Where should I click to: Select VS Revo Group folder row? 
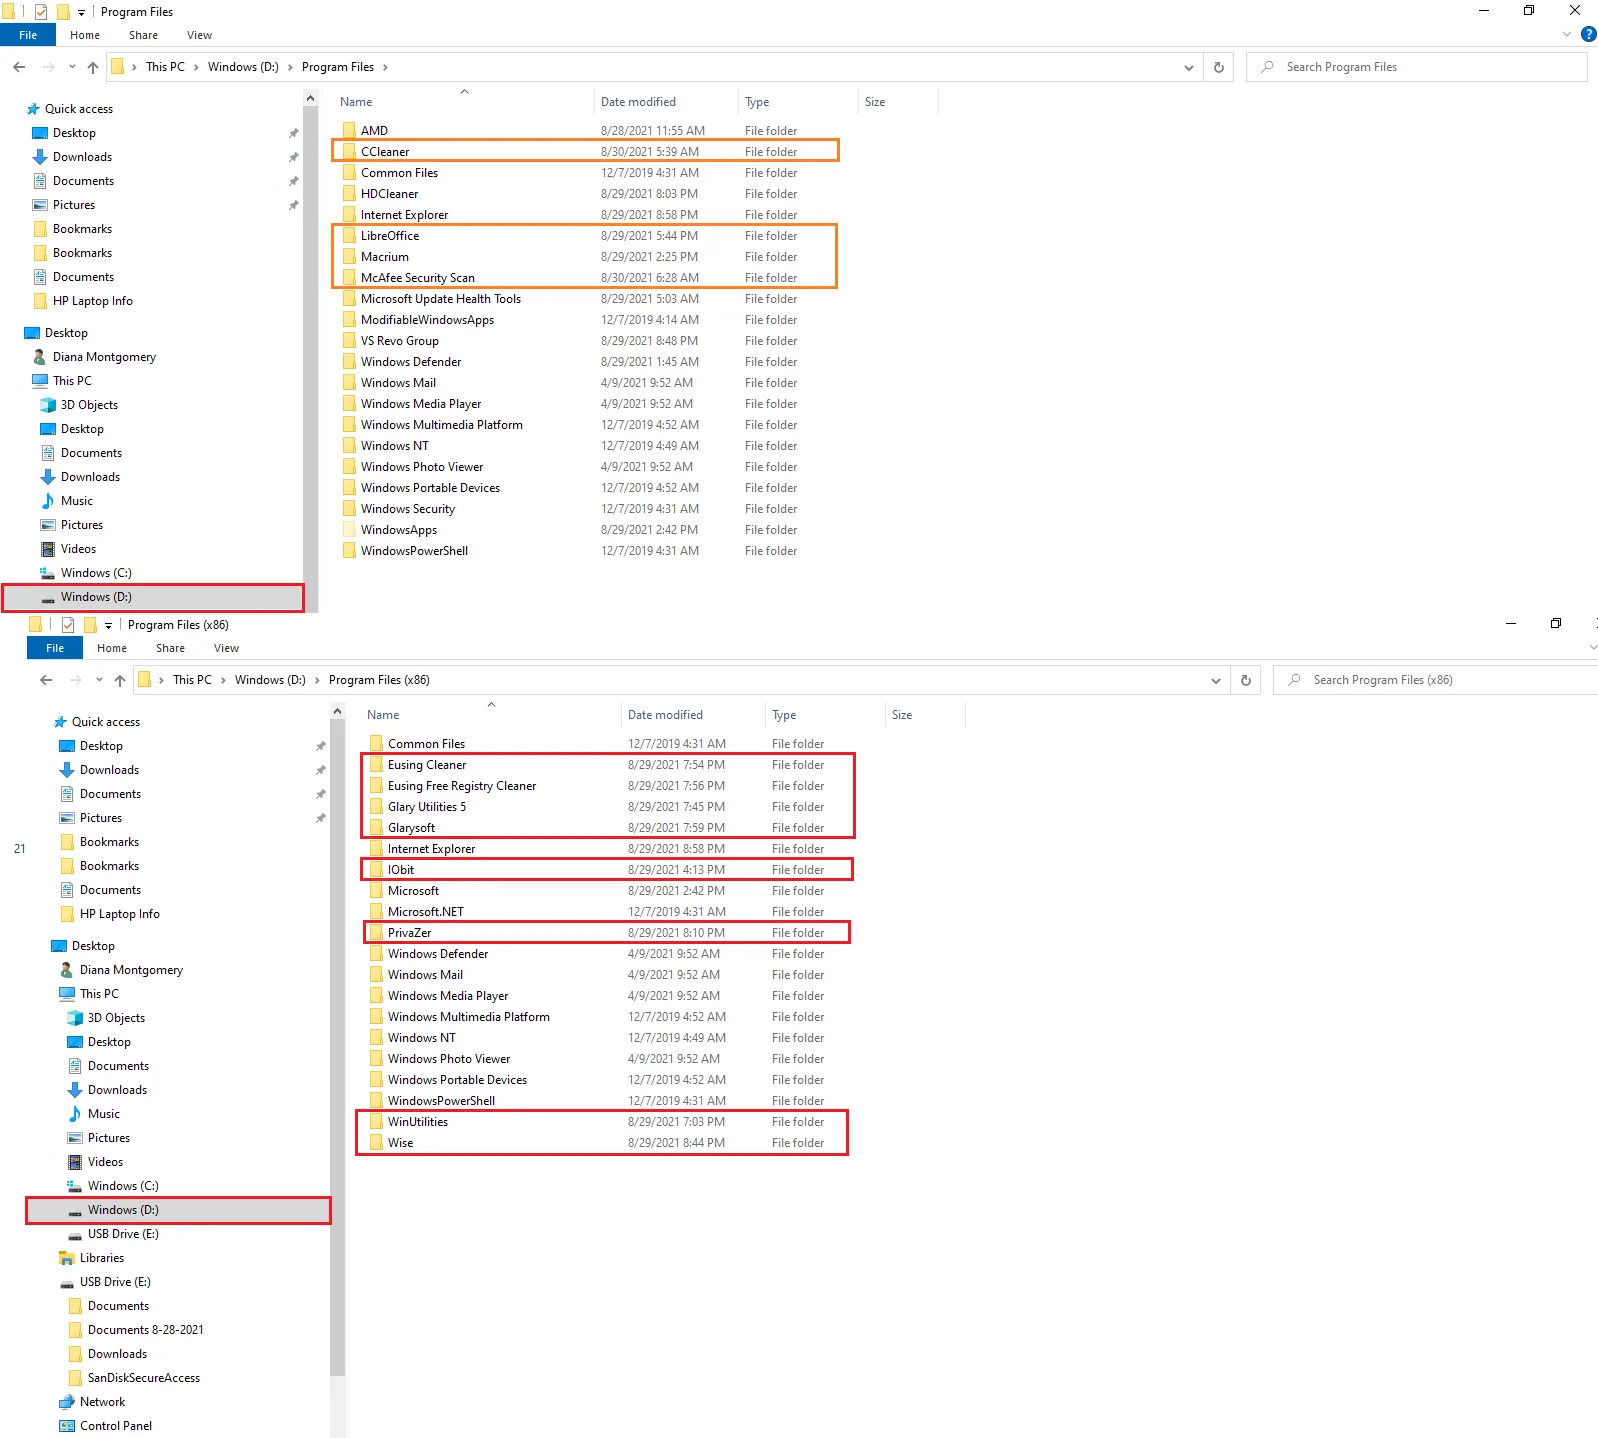(585, 341)
